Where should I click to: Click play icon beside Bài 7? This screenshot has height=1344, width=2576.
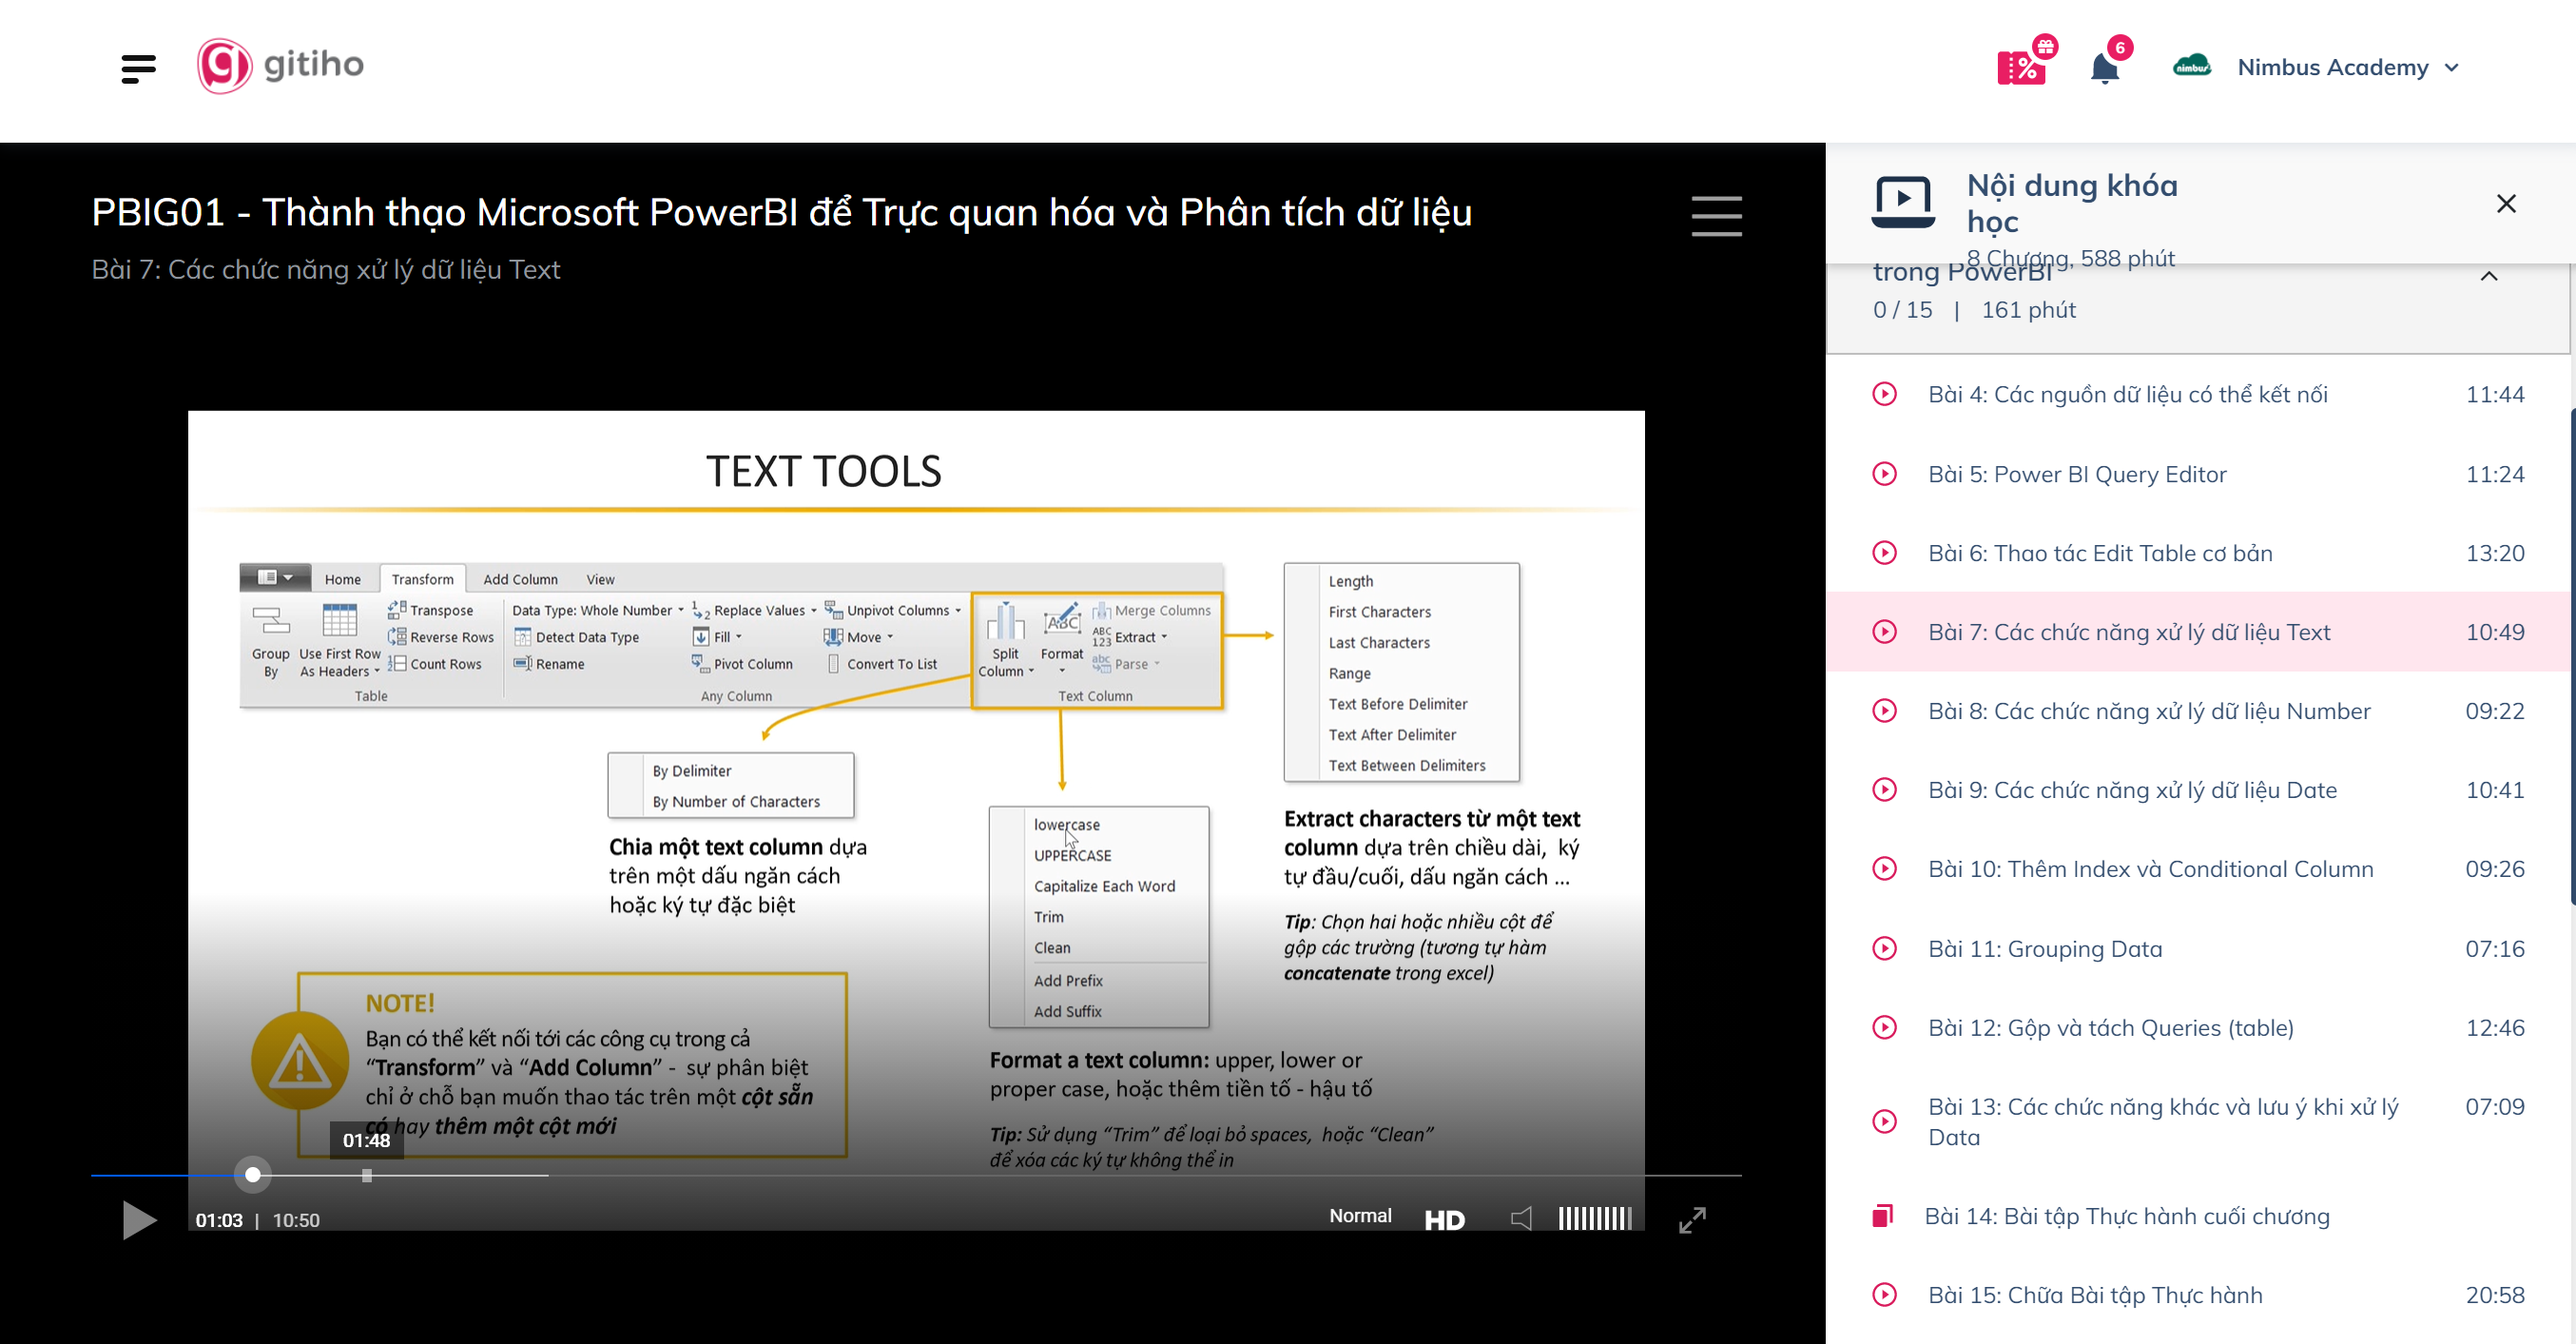[1884, 632]
